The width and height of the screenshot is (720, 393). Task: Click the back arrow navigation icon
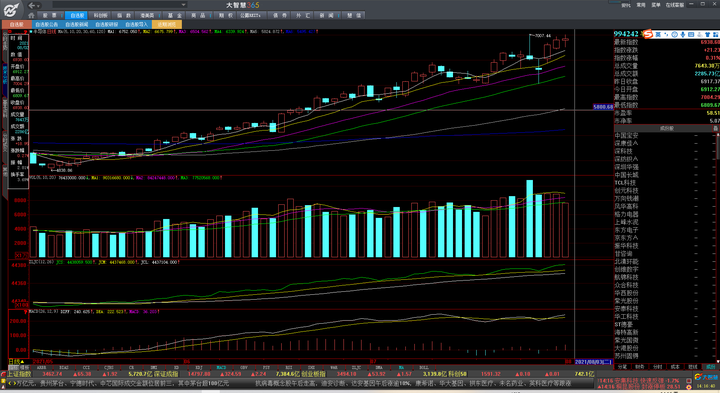point(32,5)
